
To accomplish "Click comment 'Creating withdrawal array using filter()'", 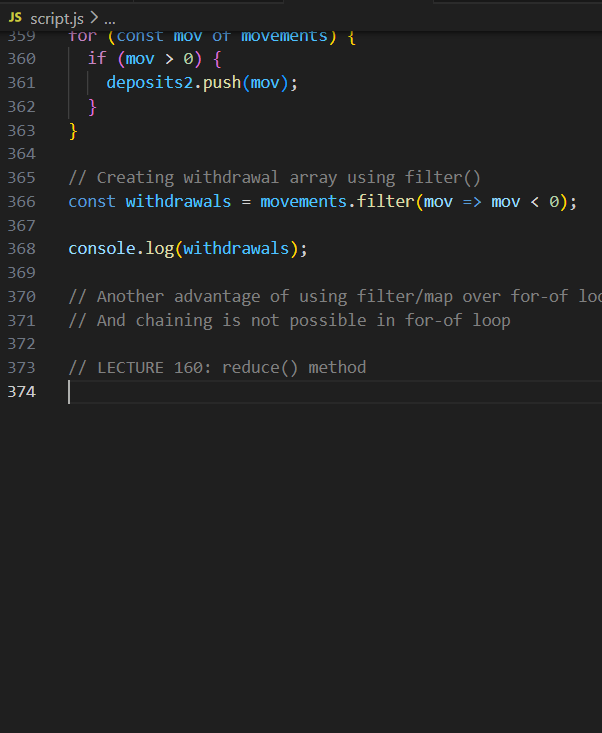I will (274, 178).
